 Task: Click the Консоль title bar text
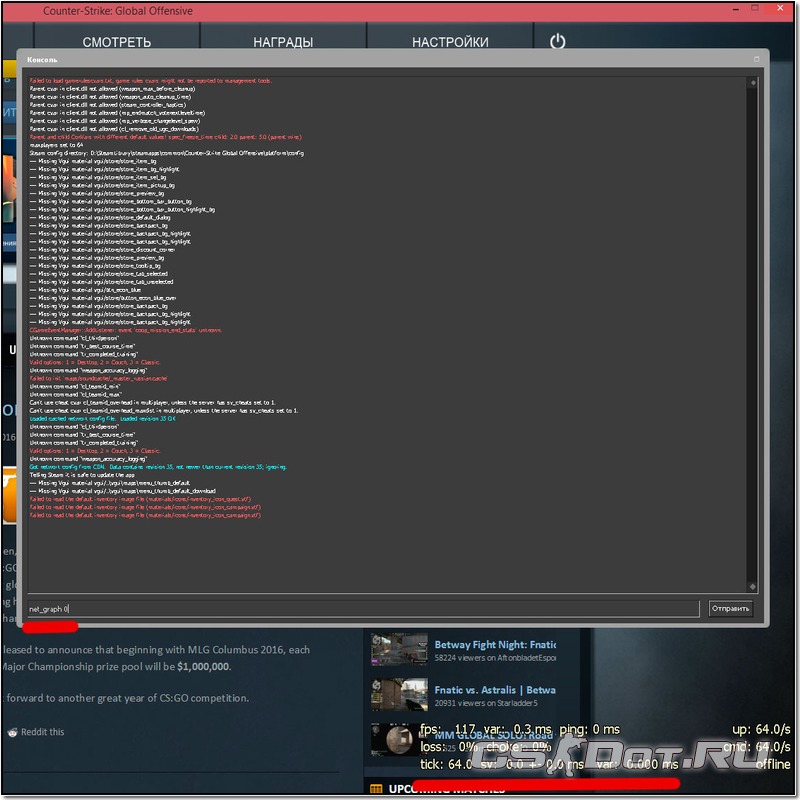pyautogui.click(x=42, y=60)
